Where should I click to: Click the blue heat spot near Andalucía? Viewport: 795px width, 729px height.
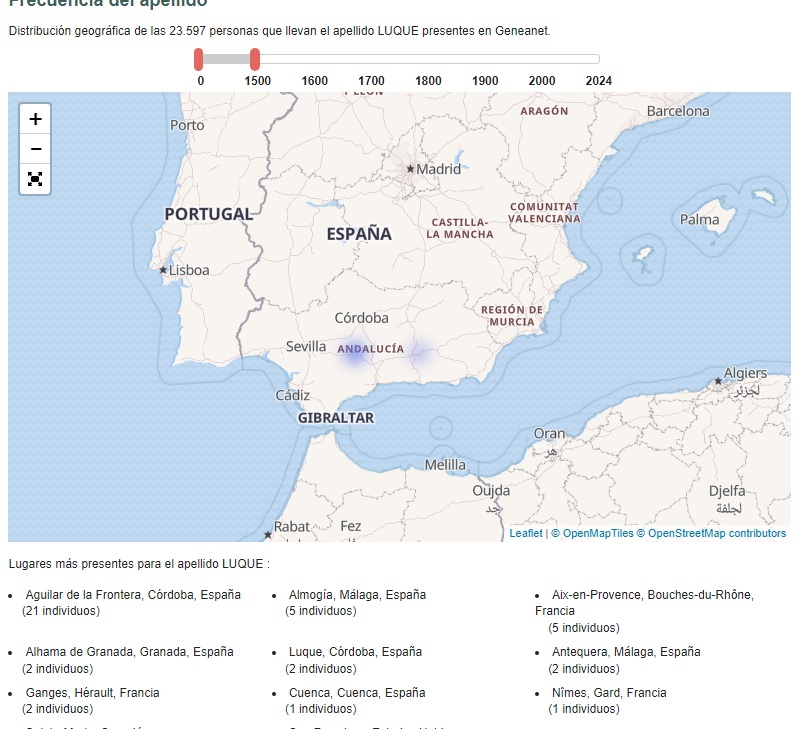[355, 354]
